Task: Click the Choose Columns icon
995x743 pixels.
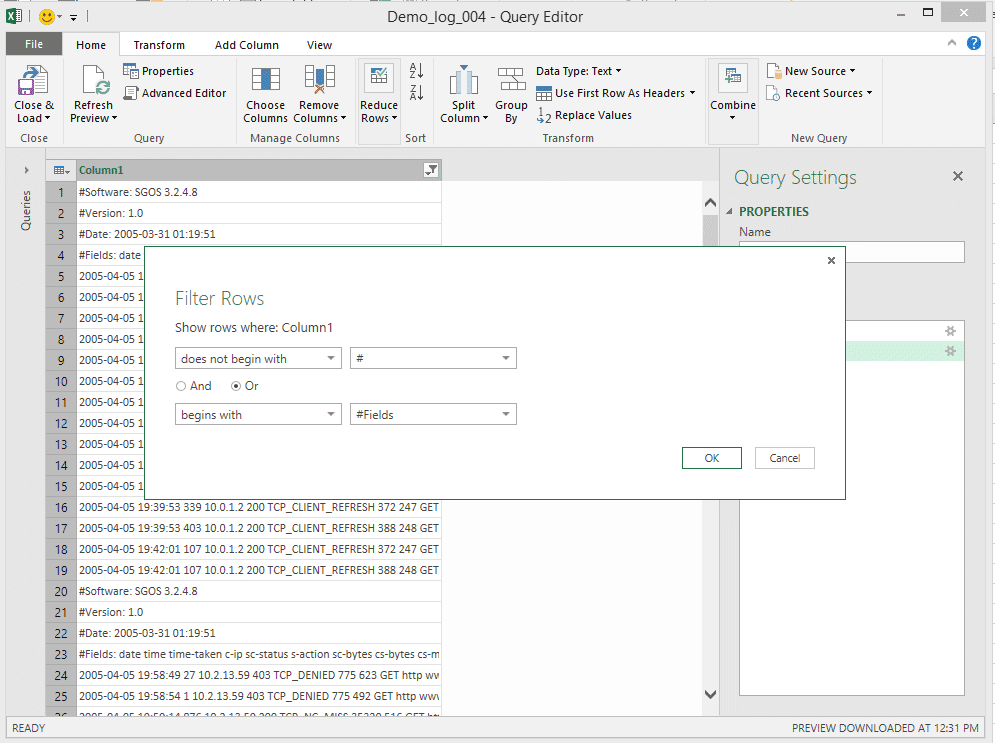Action: pos(265,81)
